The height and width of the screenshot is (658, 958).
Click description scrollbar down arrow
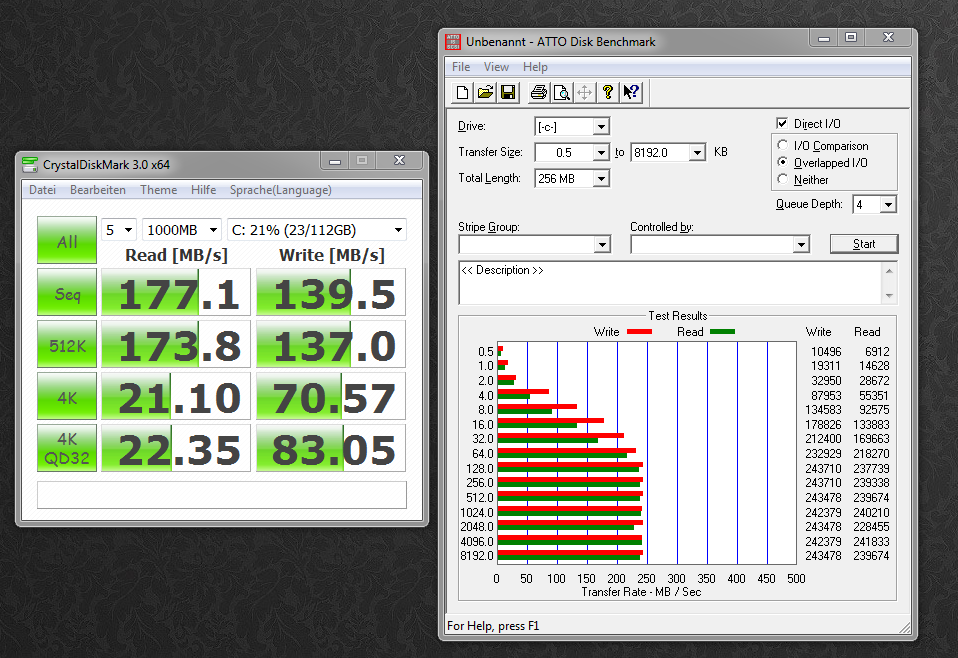889,296
